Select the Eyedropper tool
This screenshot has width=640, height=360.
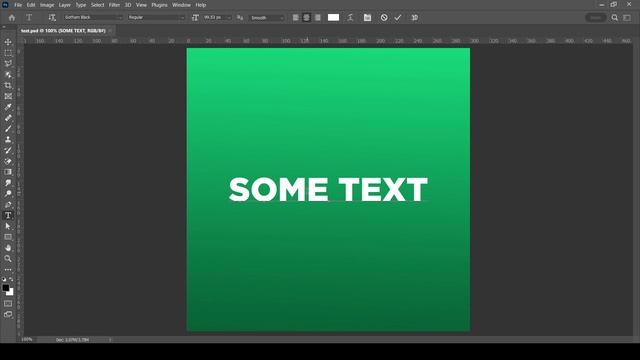click(8, 107)
